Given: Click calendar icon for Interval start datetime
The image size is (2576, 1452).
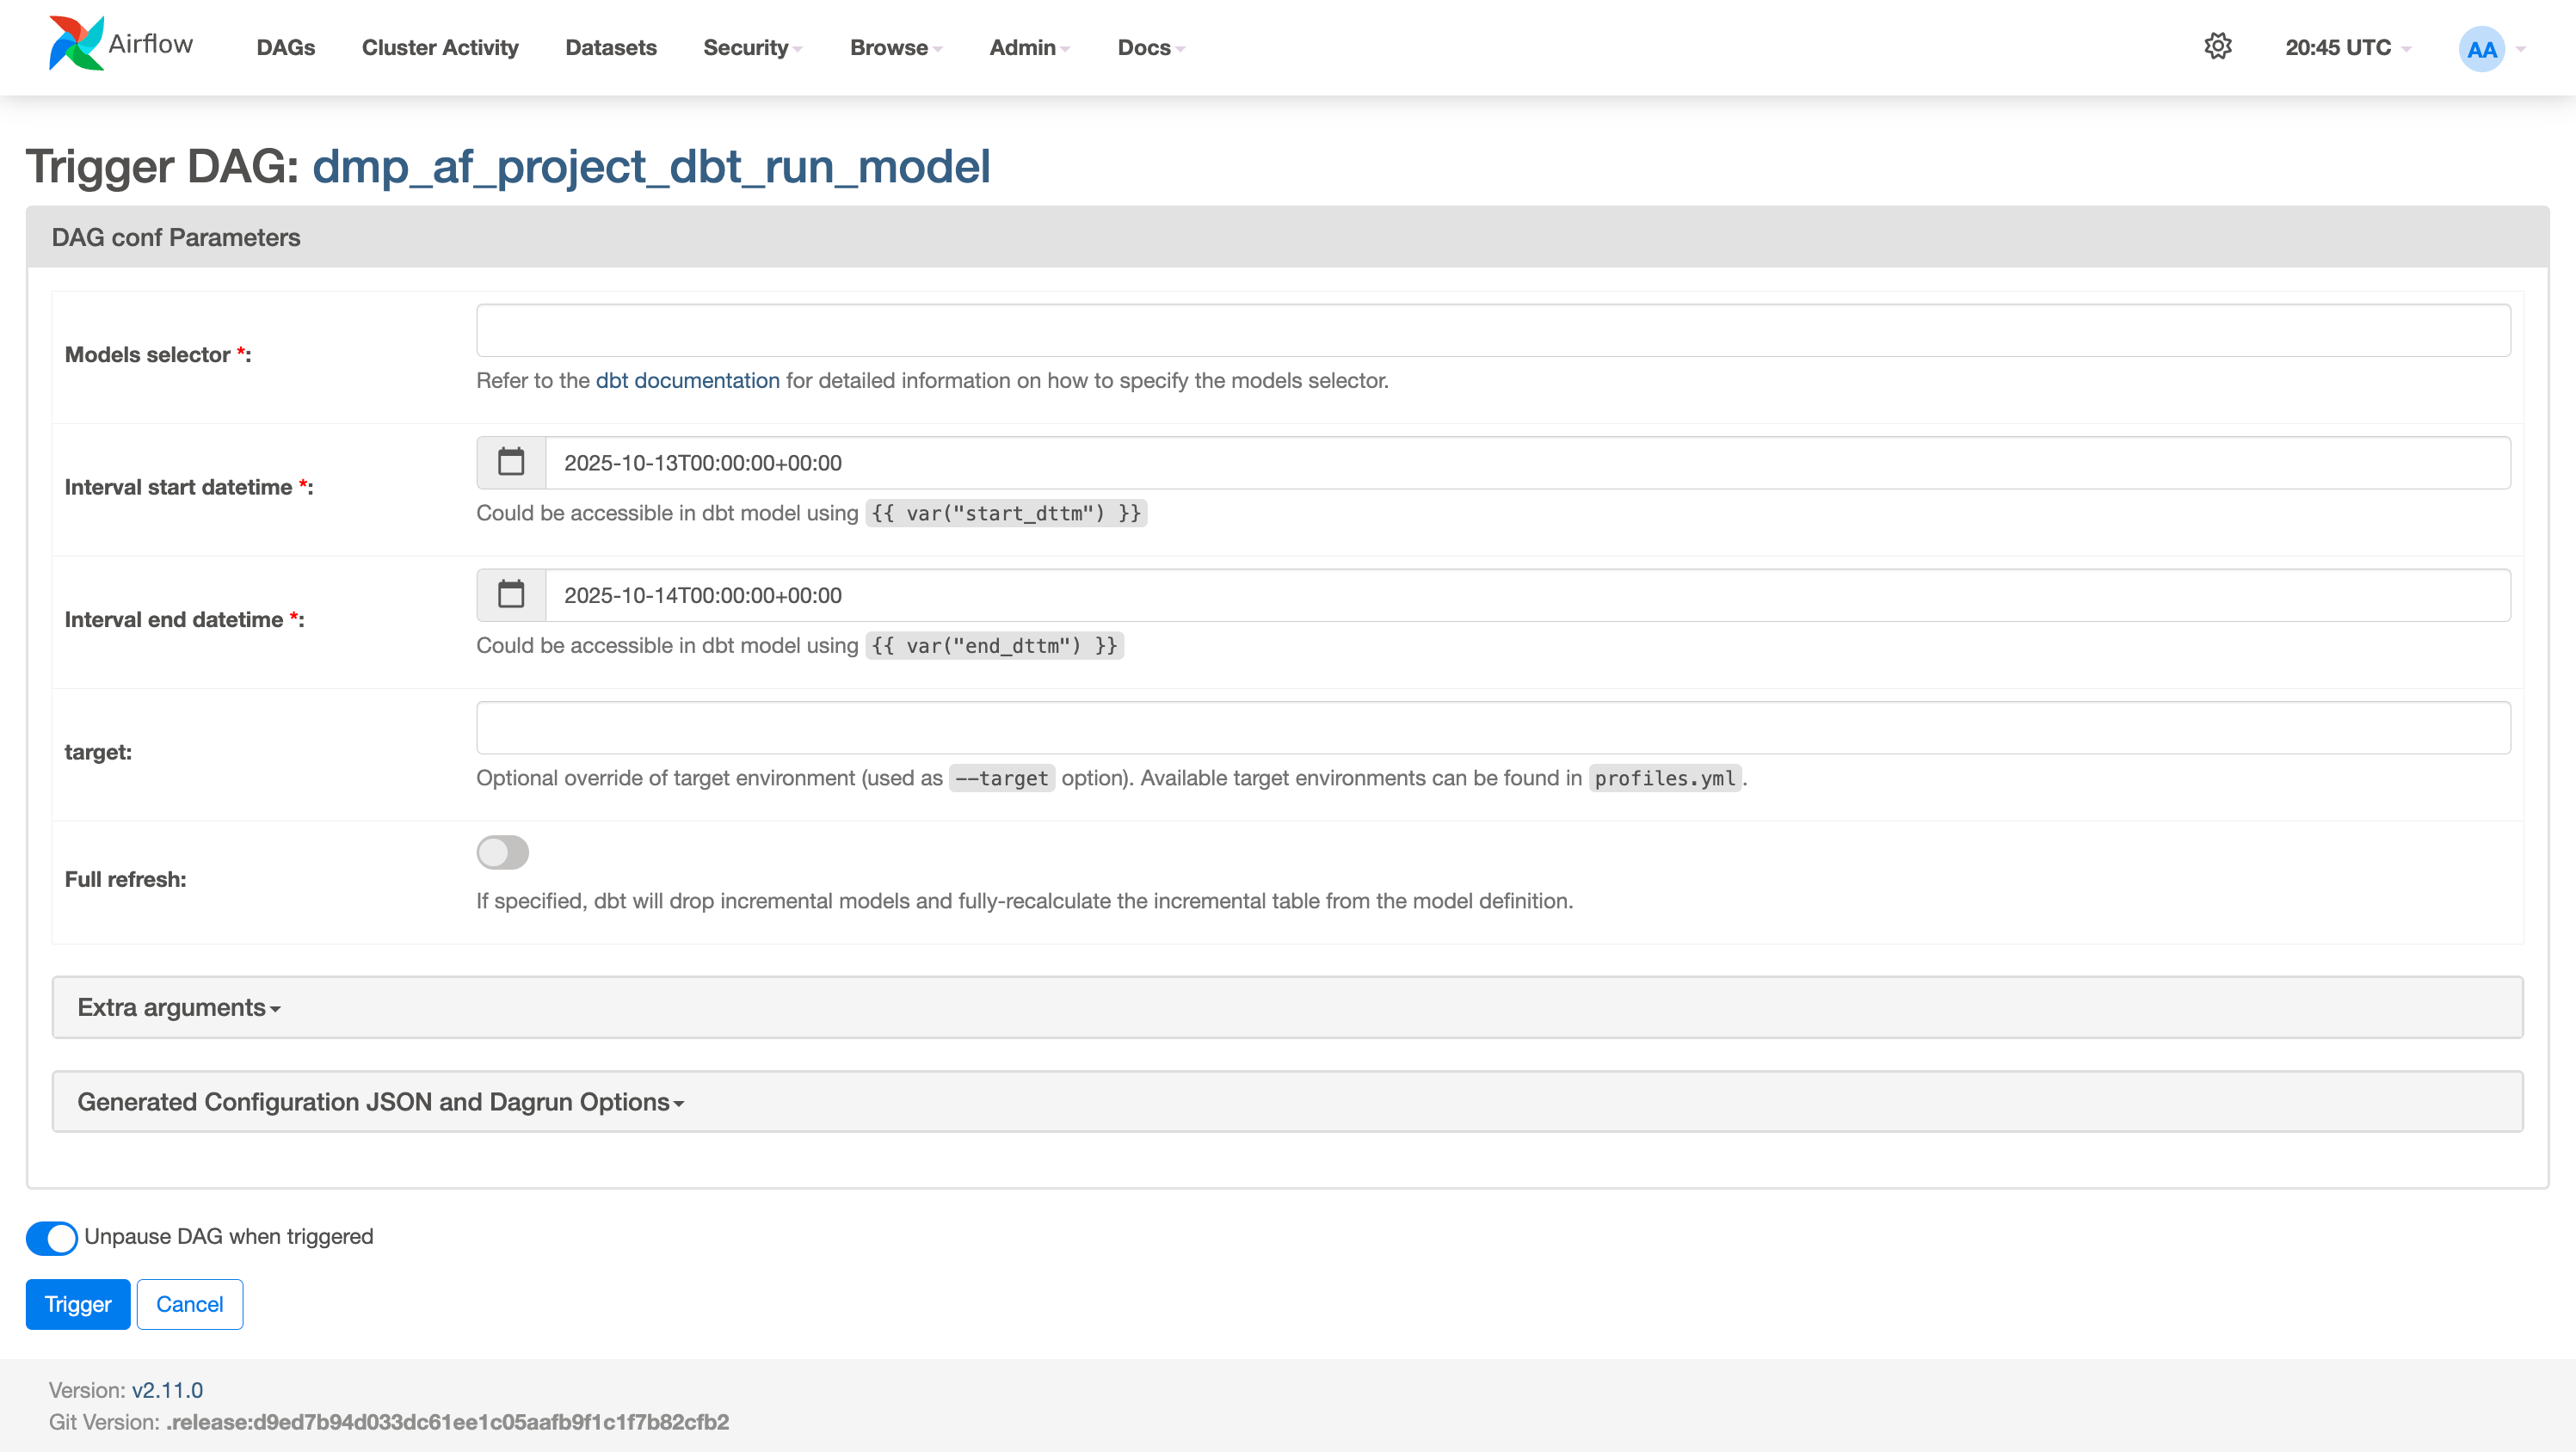Looking at the screenshot, I should click(511, 462).
